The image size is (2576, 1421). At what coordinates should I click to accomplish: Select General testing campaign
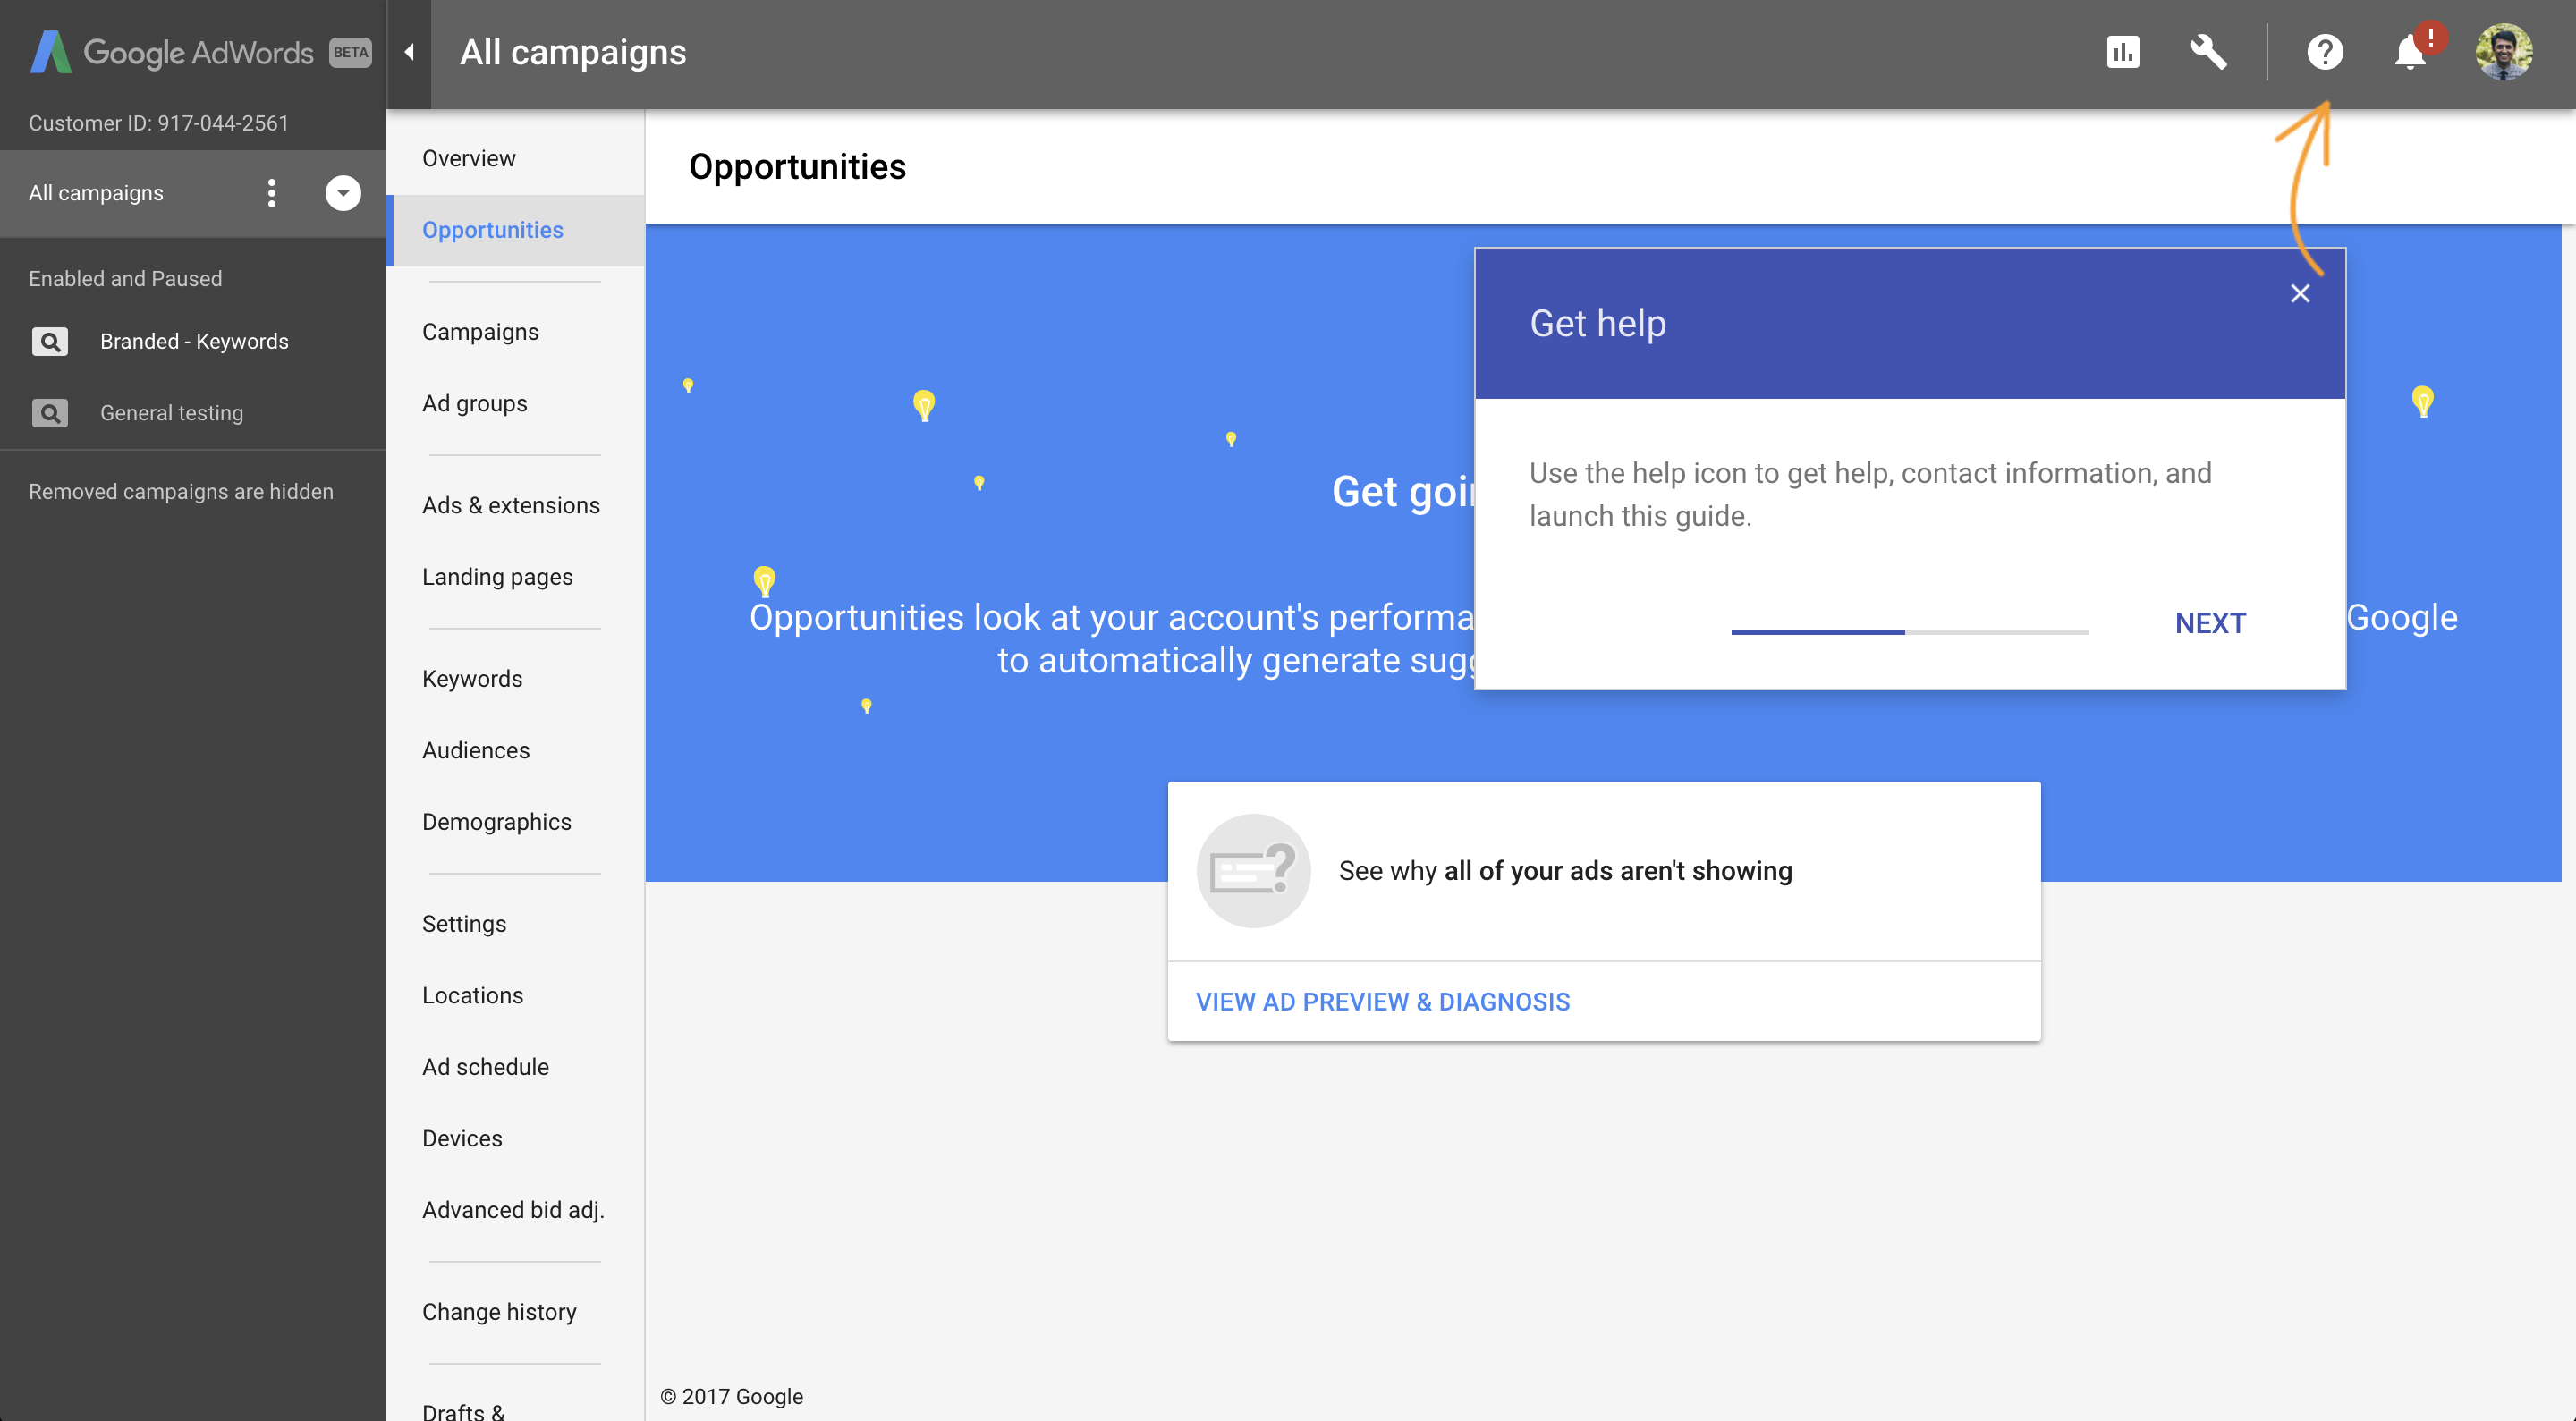pyautogui.click(x=171, y=413)
